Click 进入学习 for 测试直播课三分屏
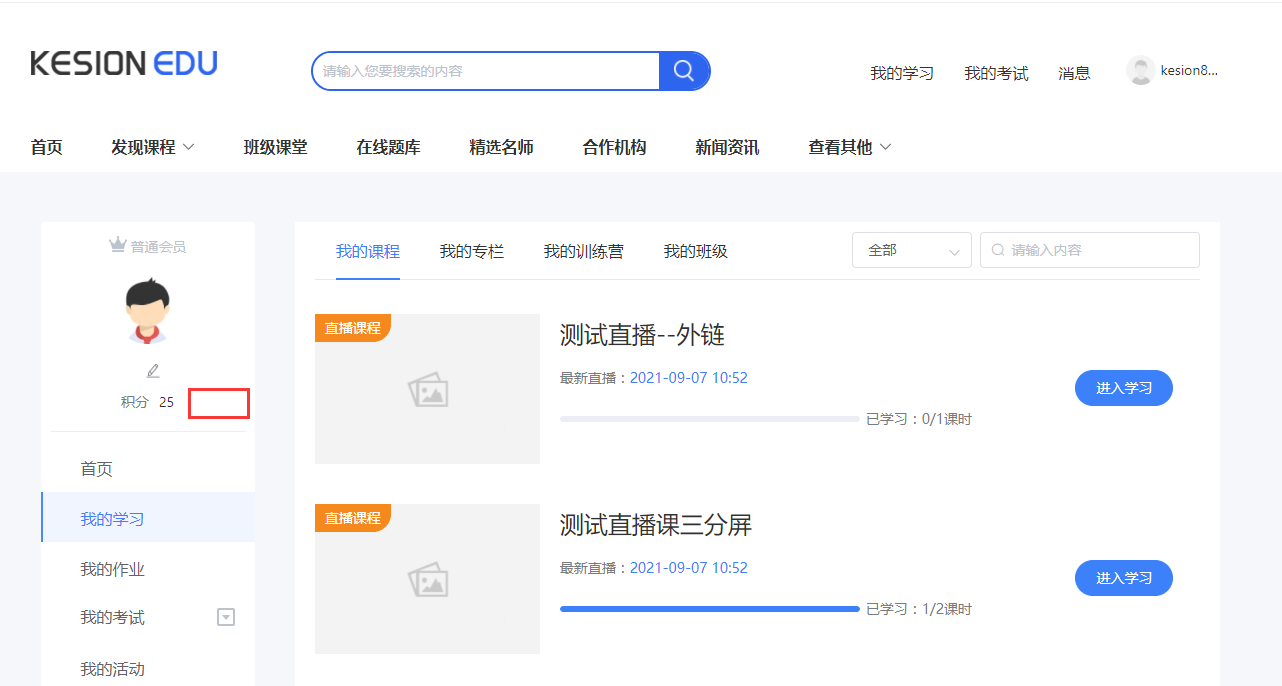Viewport: 1282px width, 686px height. pyautogui.click(x=1123, y=578)
